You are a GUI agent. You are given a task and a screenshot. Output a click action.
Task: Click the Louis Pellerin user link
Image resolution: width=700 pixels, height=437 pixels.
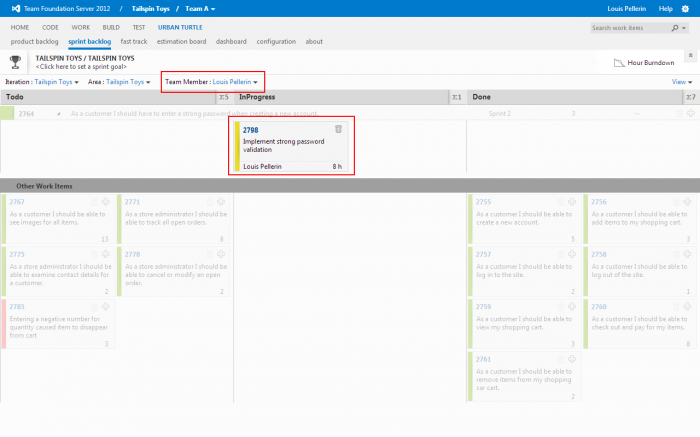click(x=626, y=8)
